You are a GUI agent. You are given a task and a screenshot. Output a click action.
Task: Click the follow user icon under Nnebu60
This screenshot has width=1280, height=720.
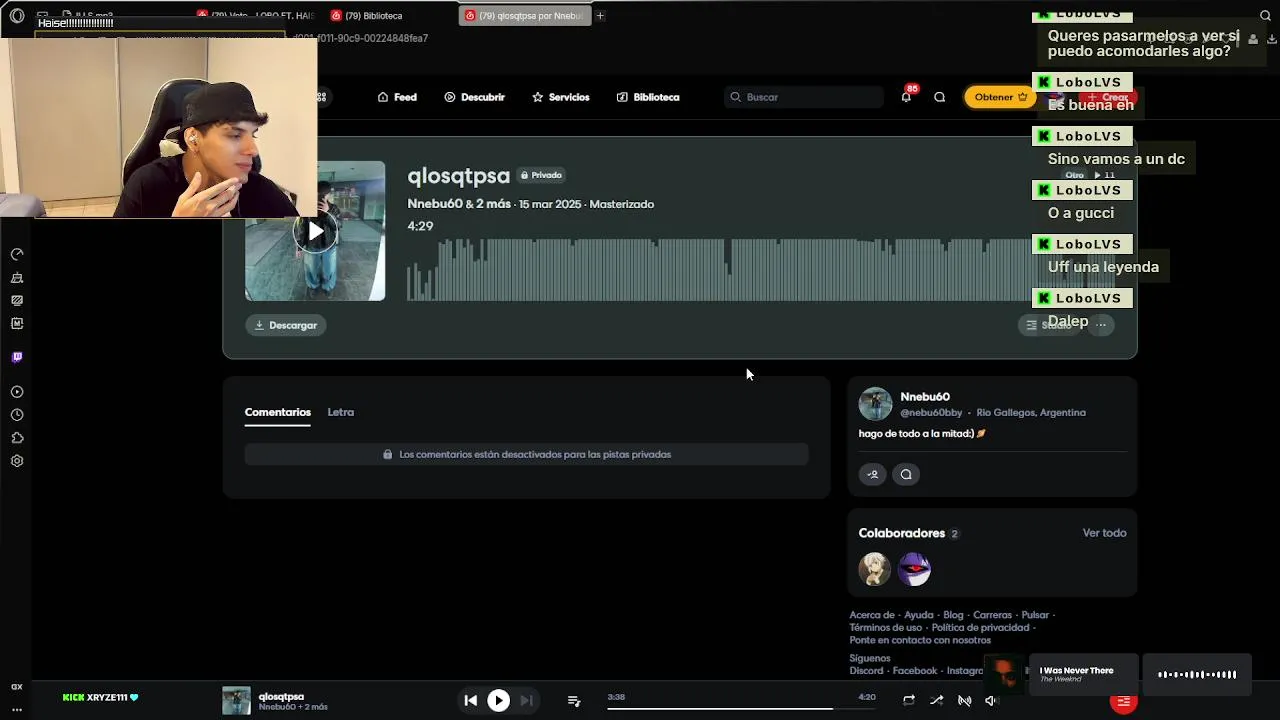(x=873, y=474)
